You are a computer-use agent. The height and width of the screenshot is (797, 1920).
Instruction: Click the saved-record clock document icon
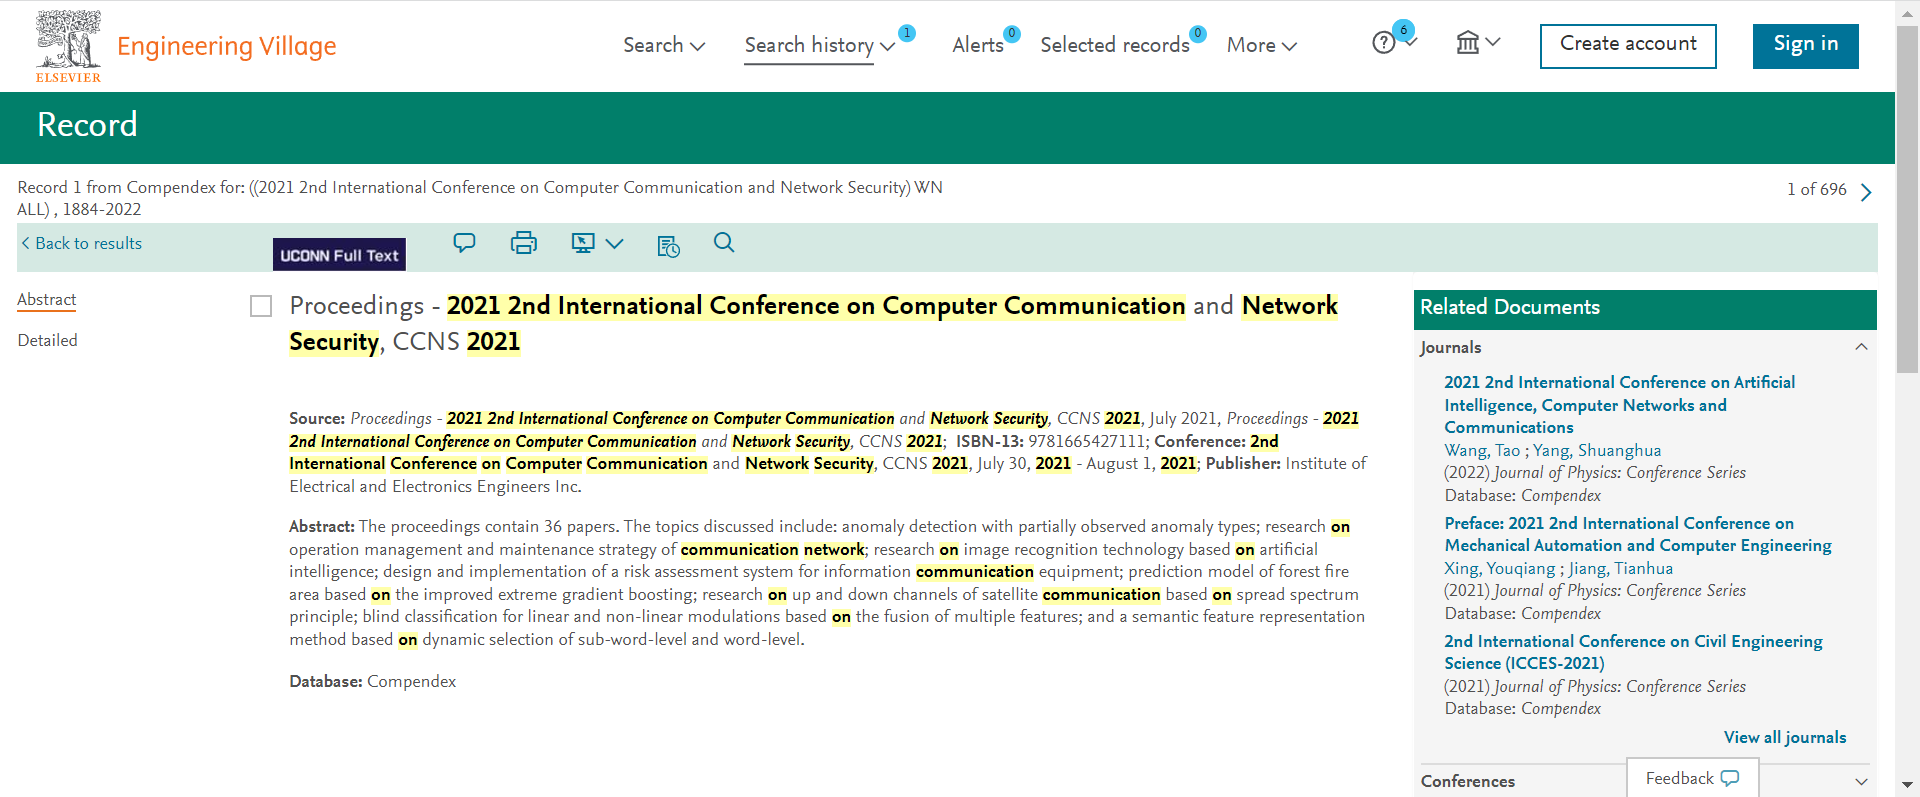click(668, 245)
